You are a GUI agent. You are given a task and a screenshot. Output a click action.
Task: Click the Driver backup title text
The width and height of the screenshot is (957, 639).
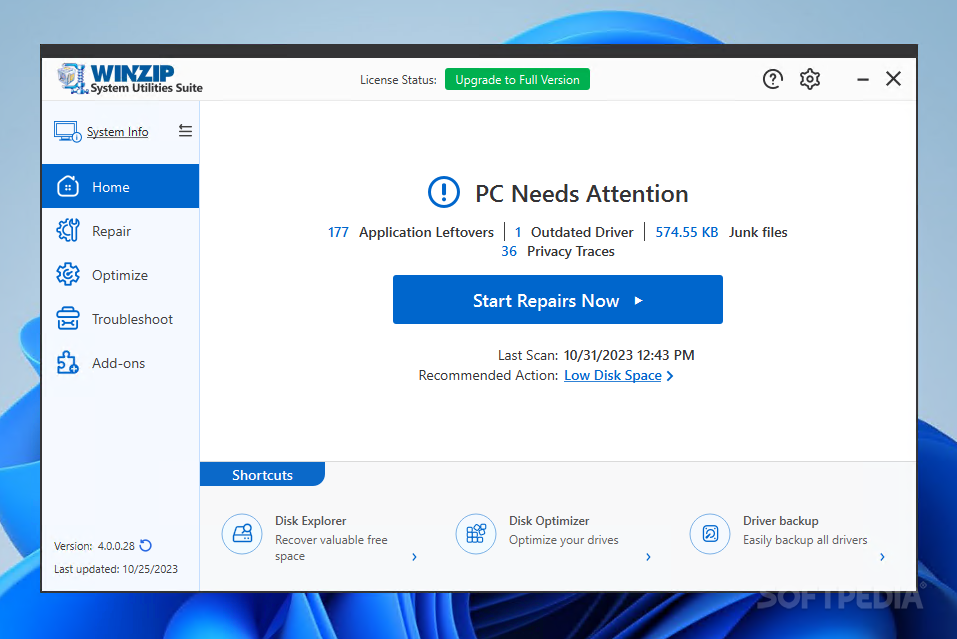click(x=781, y=521)
